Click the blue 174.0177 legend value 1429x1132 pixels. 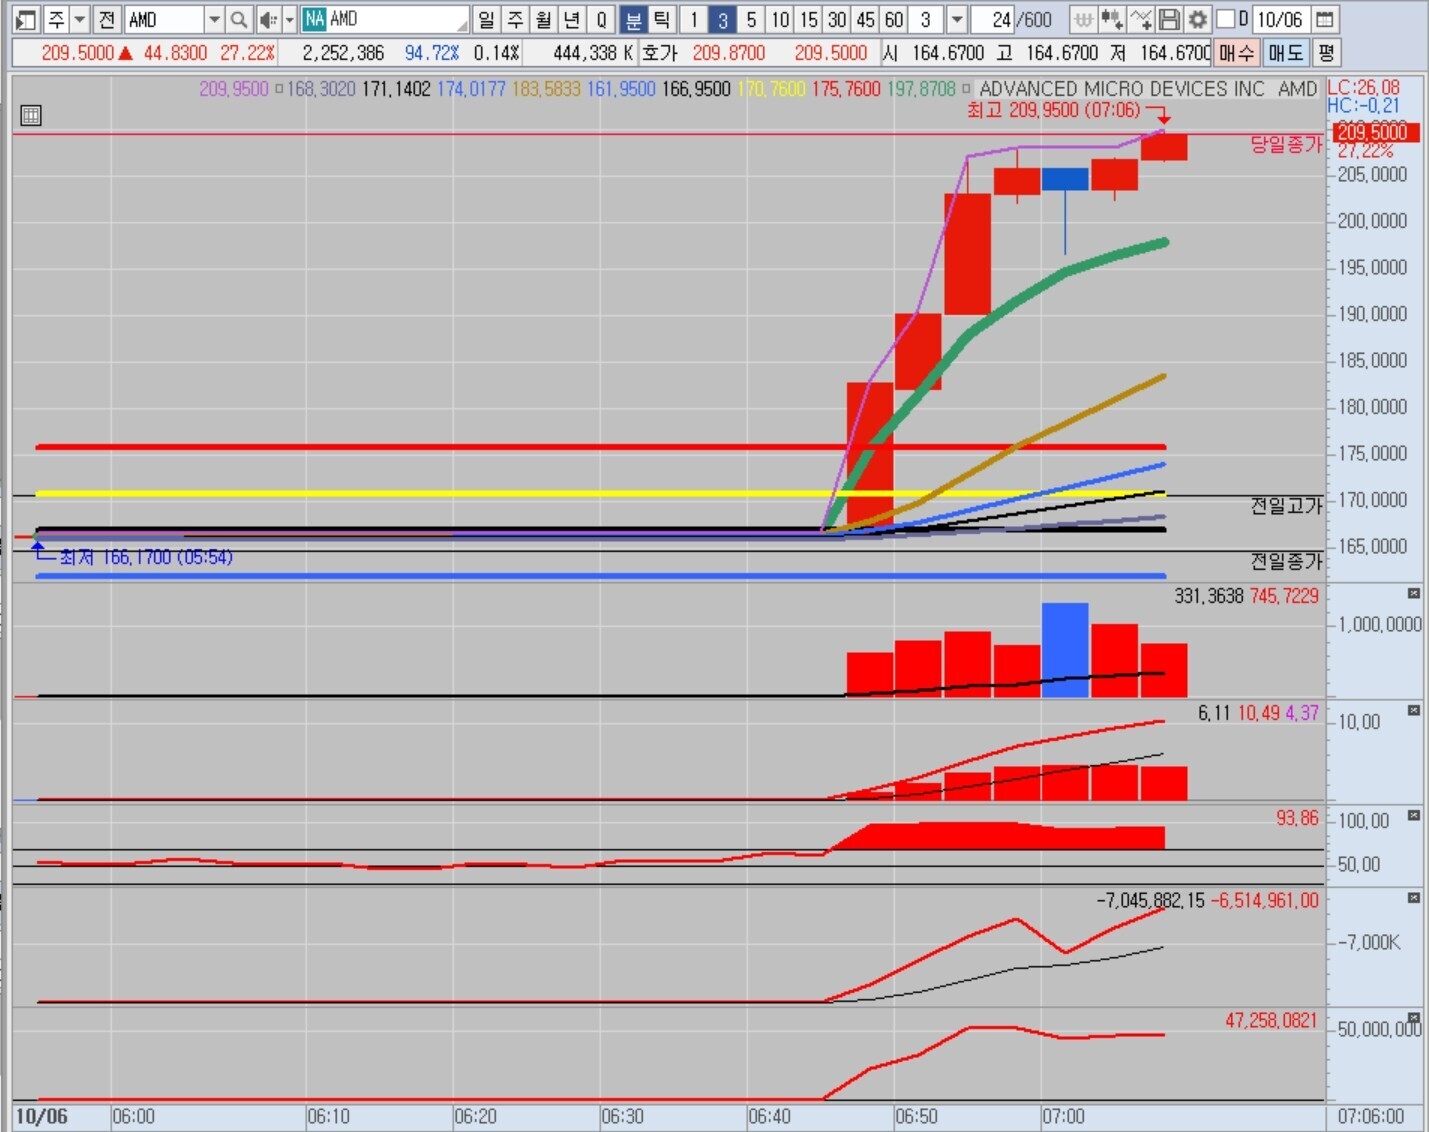[472, 89]
